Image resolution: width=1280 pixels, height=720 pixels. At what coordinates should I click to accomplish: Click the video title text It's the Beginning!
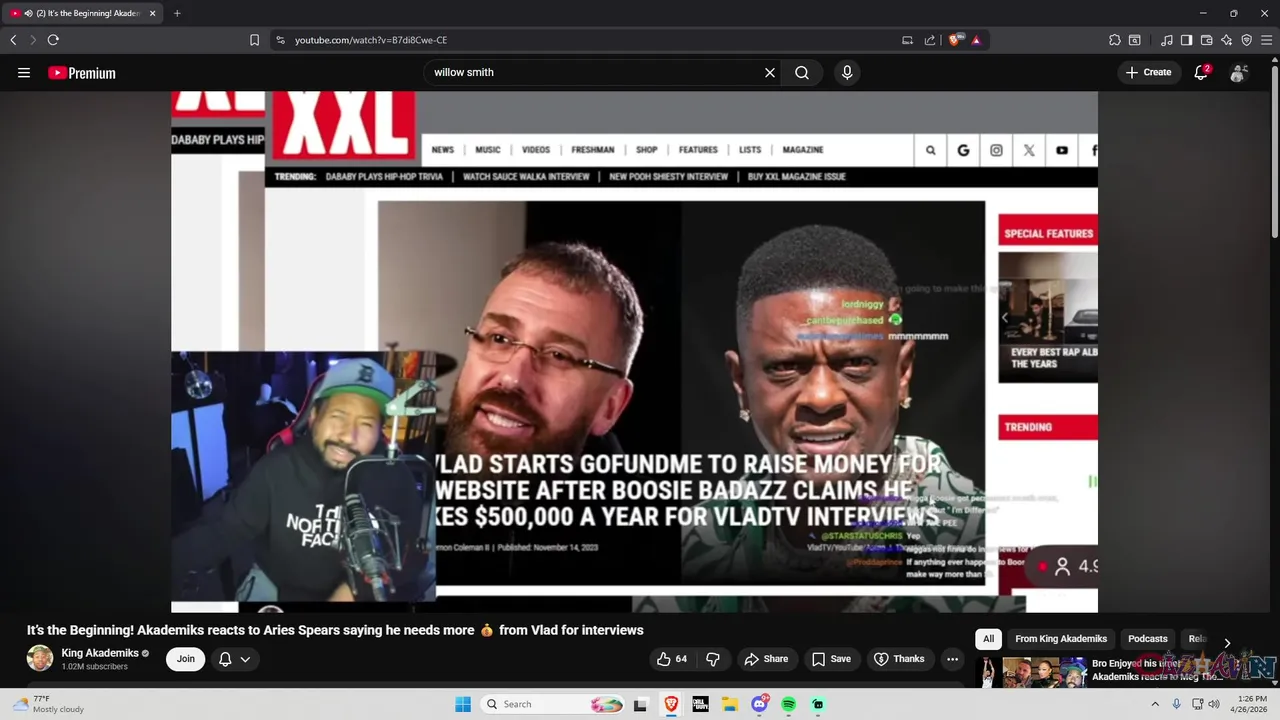[335, 630]
